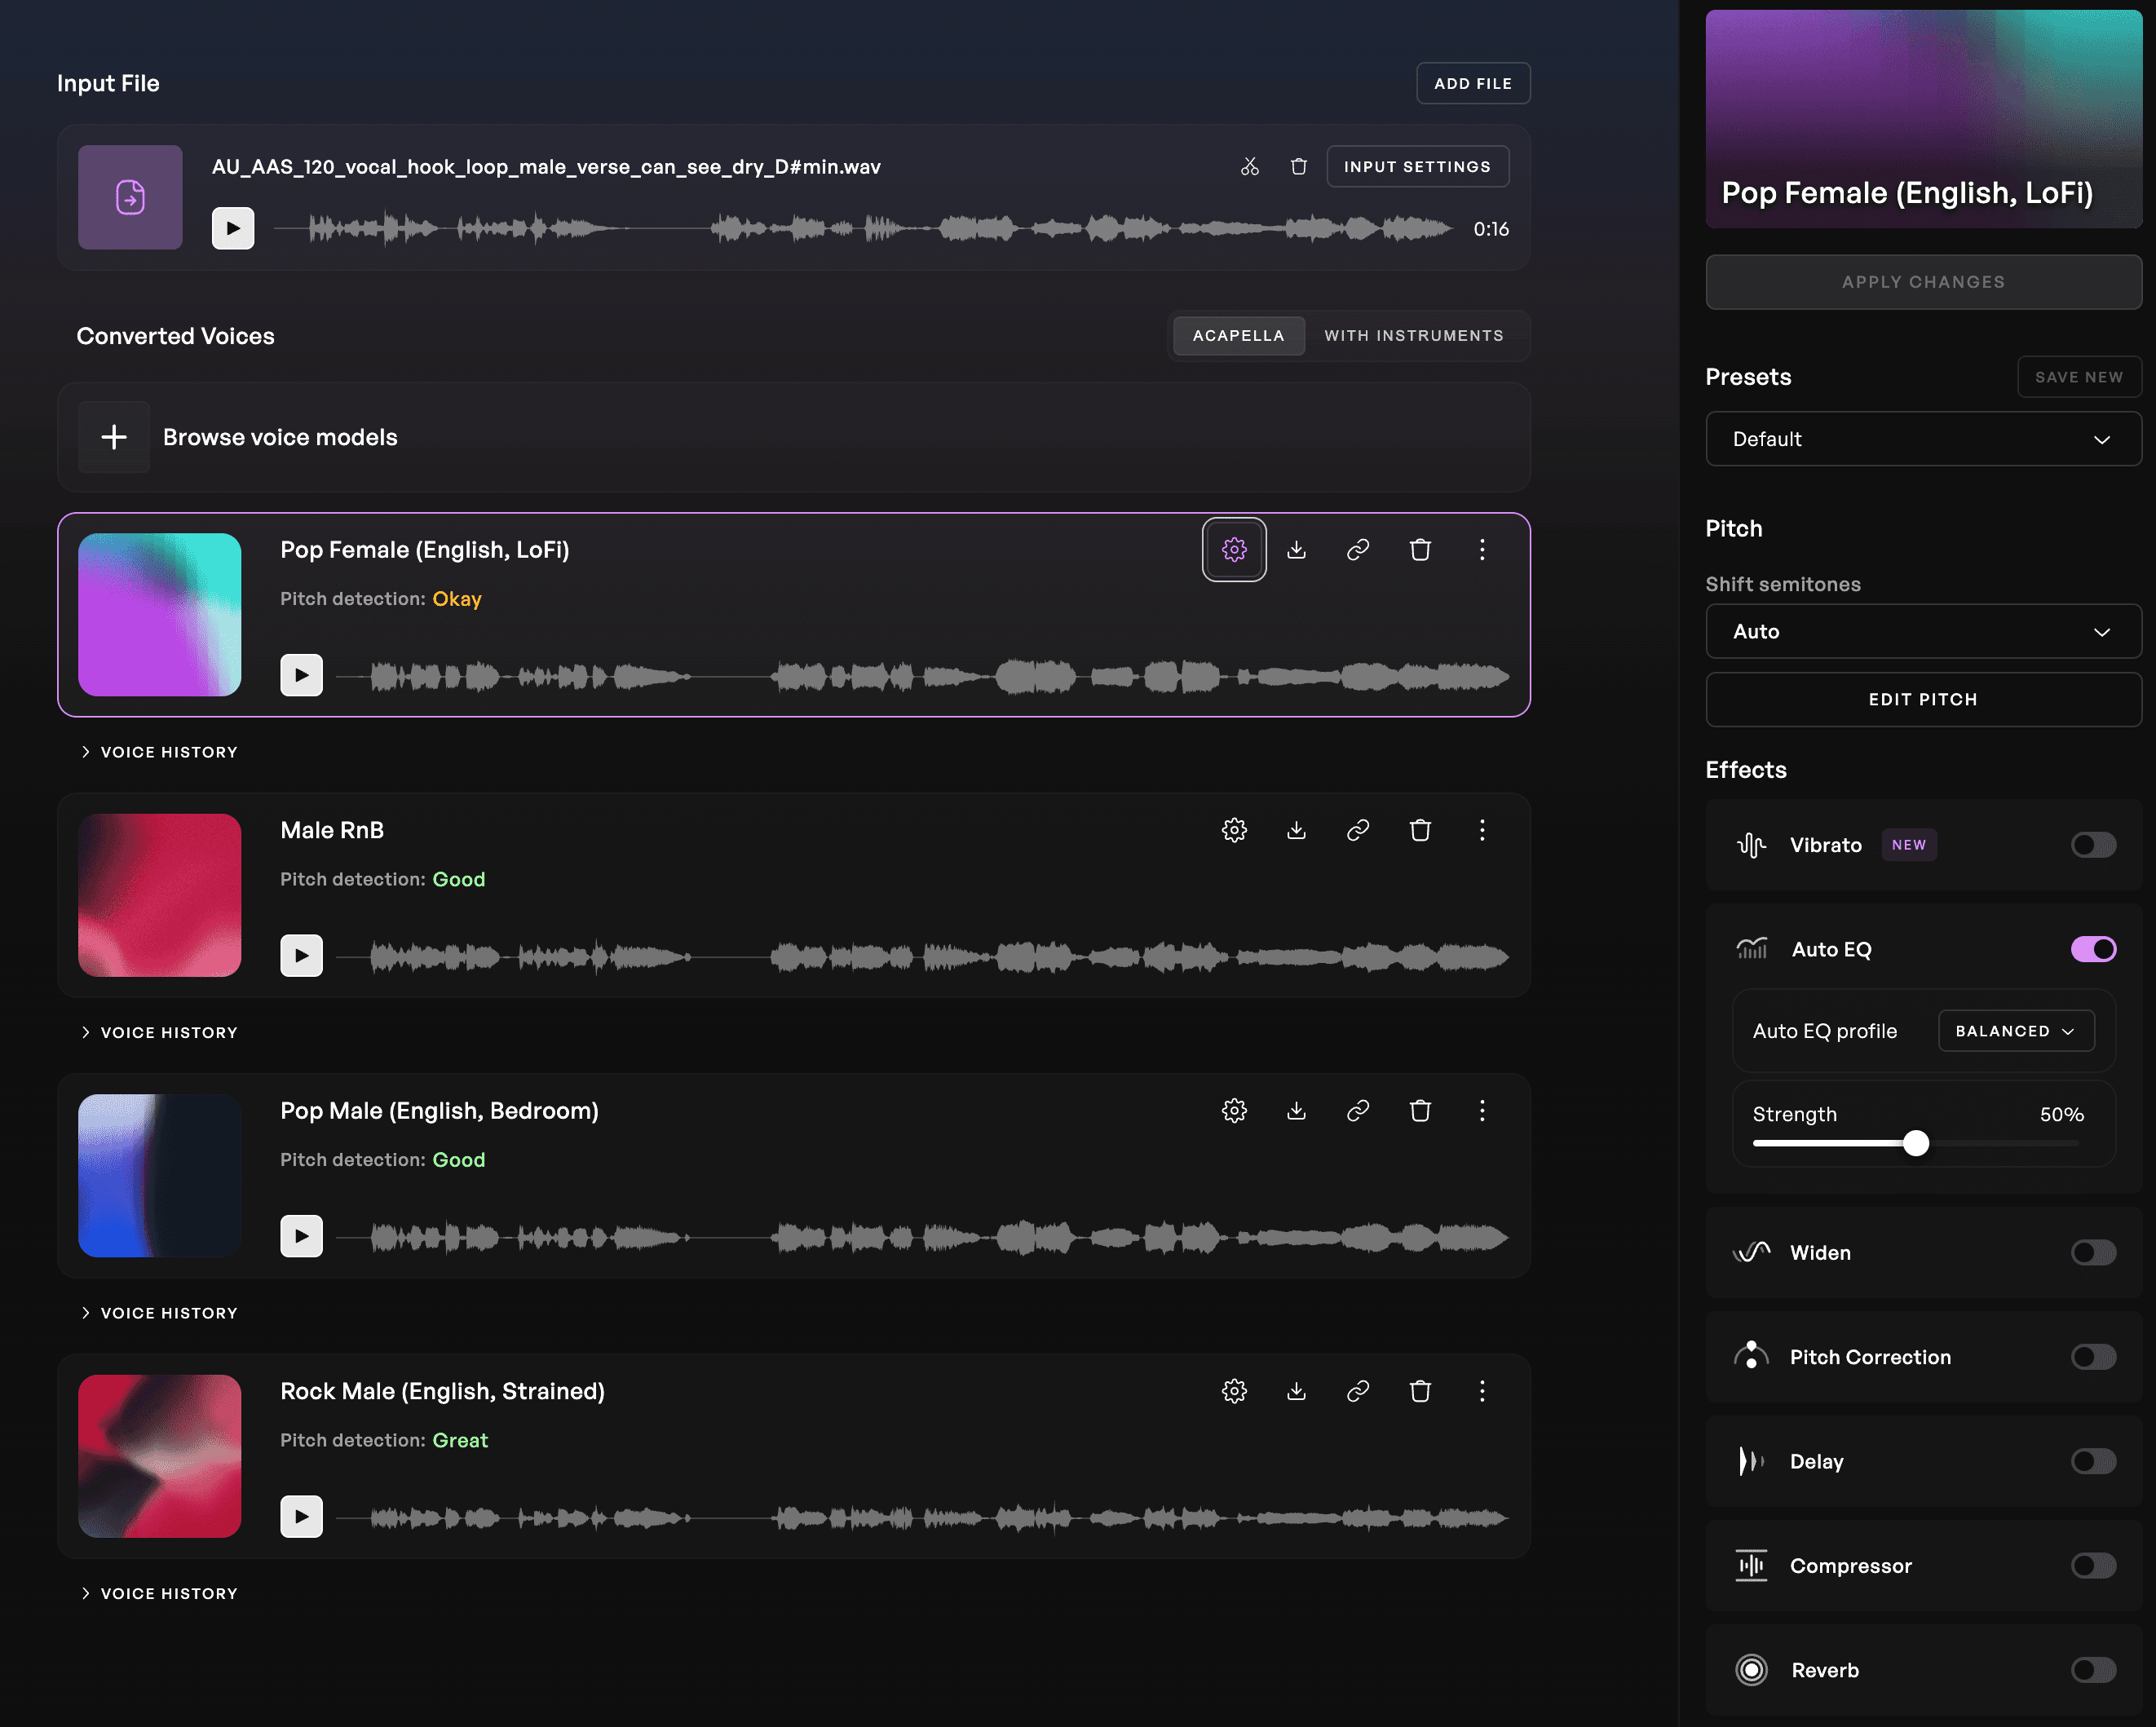Enable the Compressor effect
The image size is (2156, 1727).
[x=2093, y=1566]
